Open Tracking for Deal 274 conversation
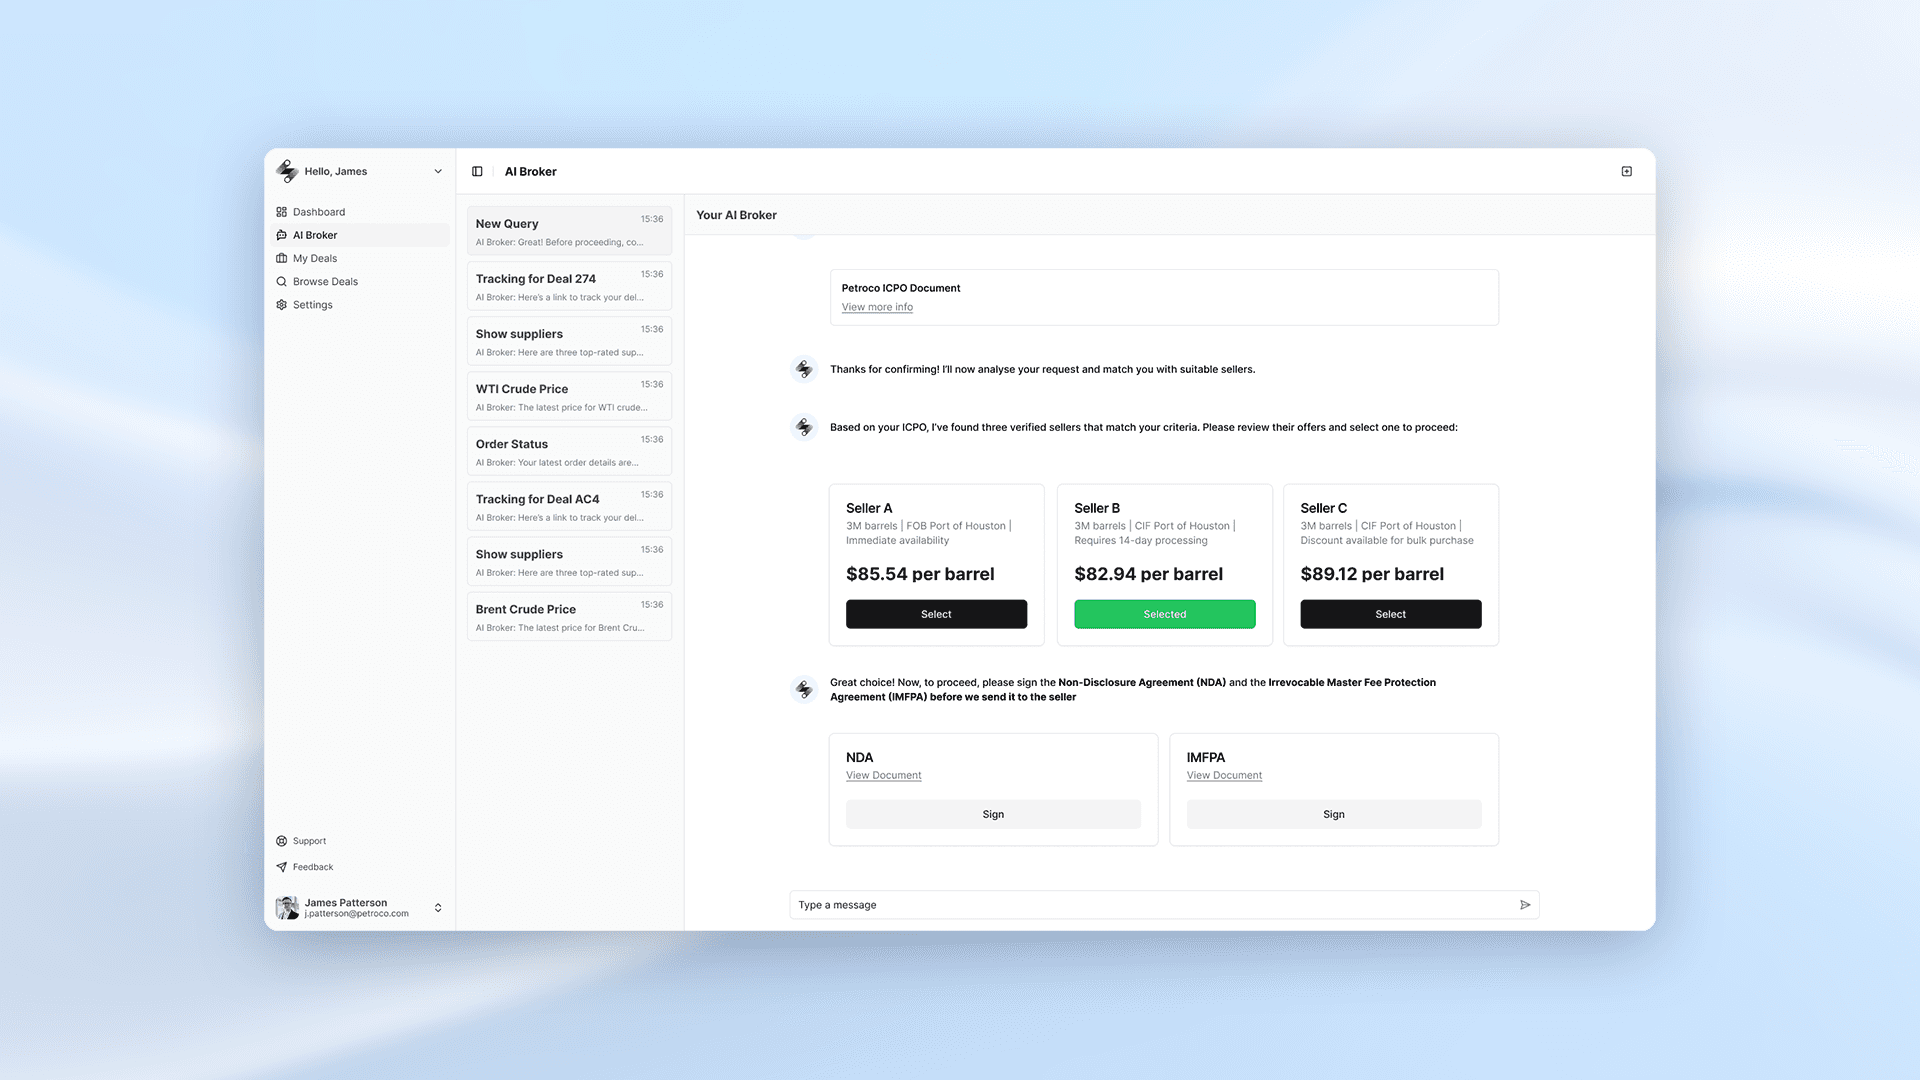Viewport: 1920px width, 1080px height. pos(568,287)
